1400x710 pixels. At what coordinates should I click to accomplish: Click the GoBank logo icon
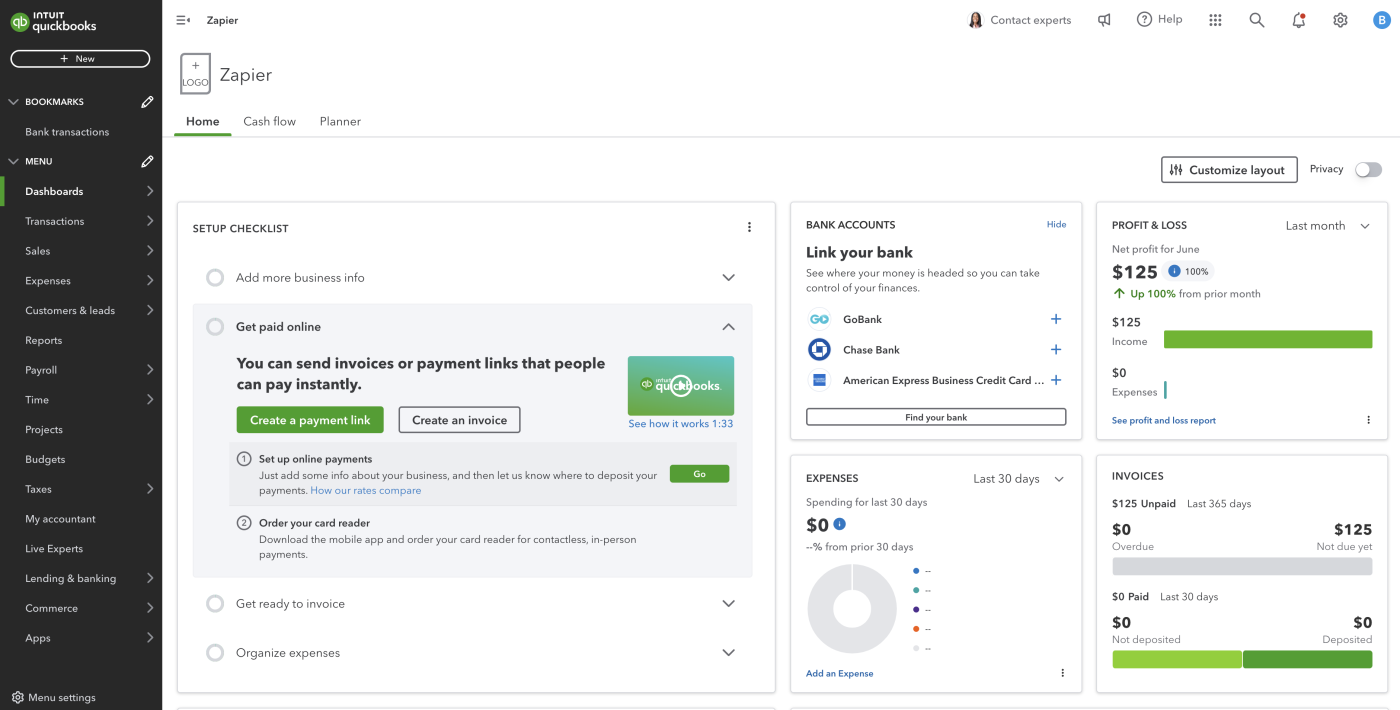(x=819, y=319)
